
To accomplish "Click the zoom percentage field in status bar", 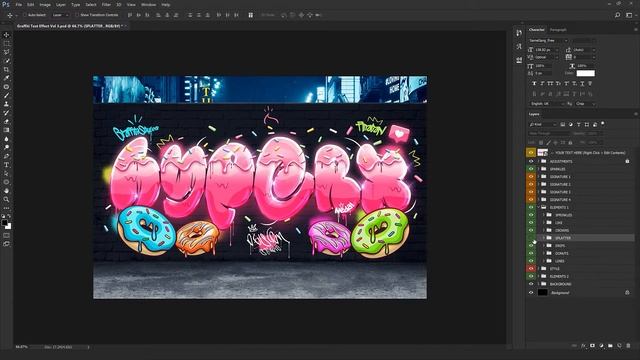I will tap(22, 347).
